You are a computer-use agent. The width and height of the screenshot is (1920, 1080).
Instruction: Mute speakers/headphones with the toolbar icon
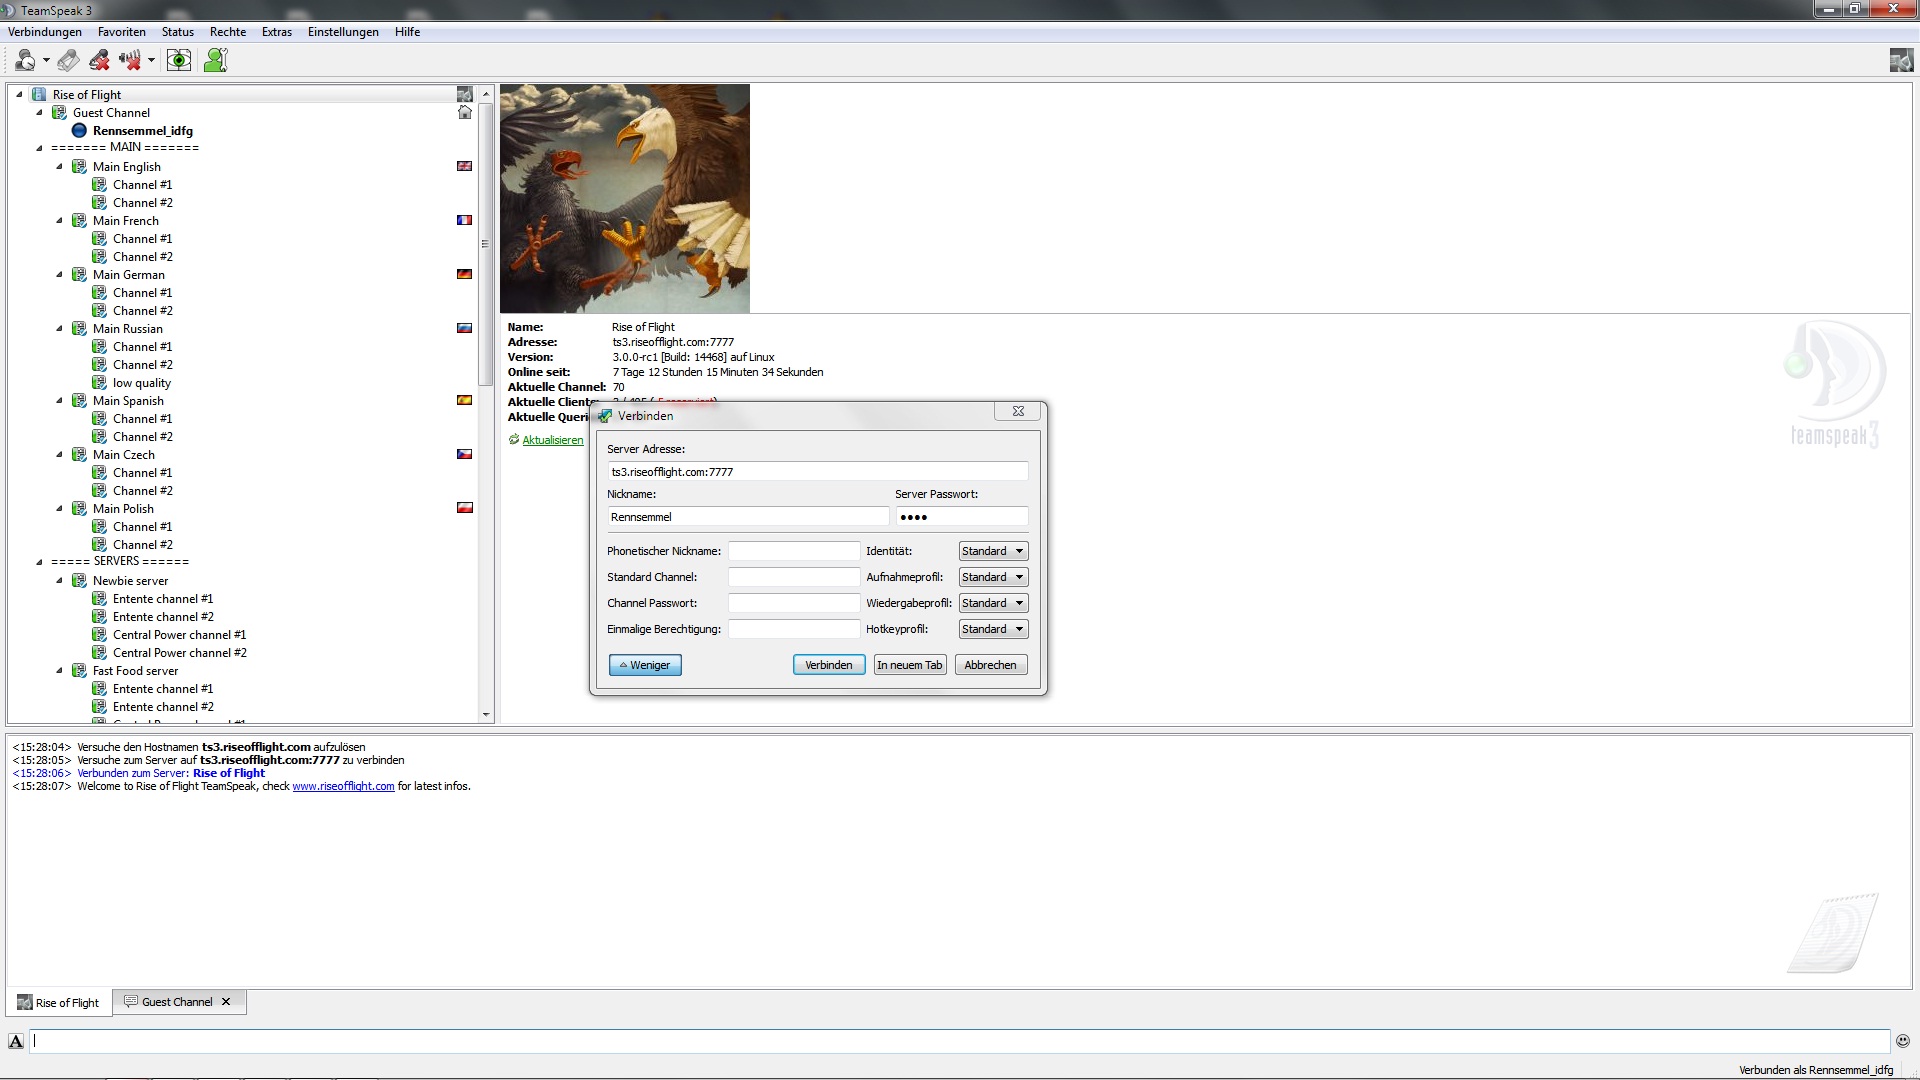pos(130,60)
